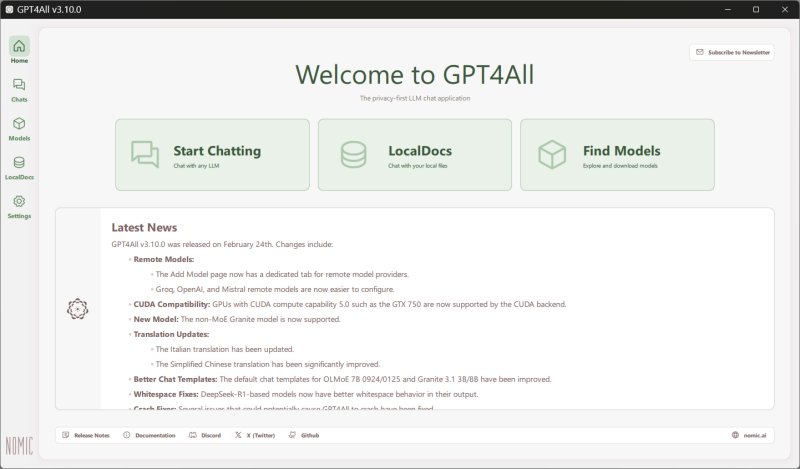
Task: Visit the nomic.ai link text
Action: pyautogui.click(x=755, y=435)
